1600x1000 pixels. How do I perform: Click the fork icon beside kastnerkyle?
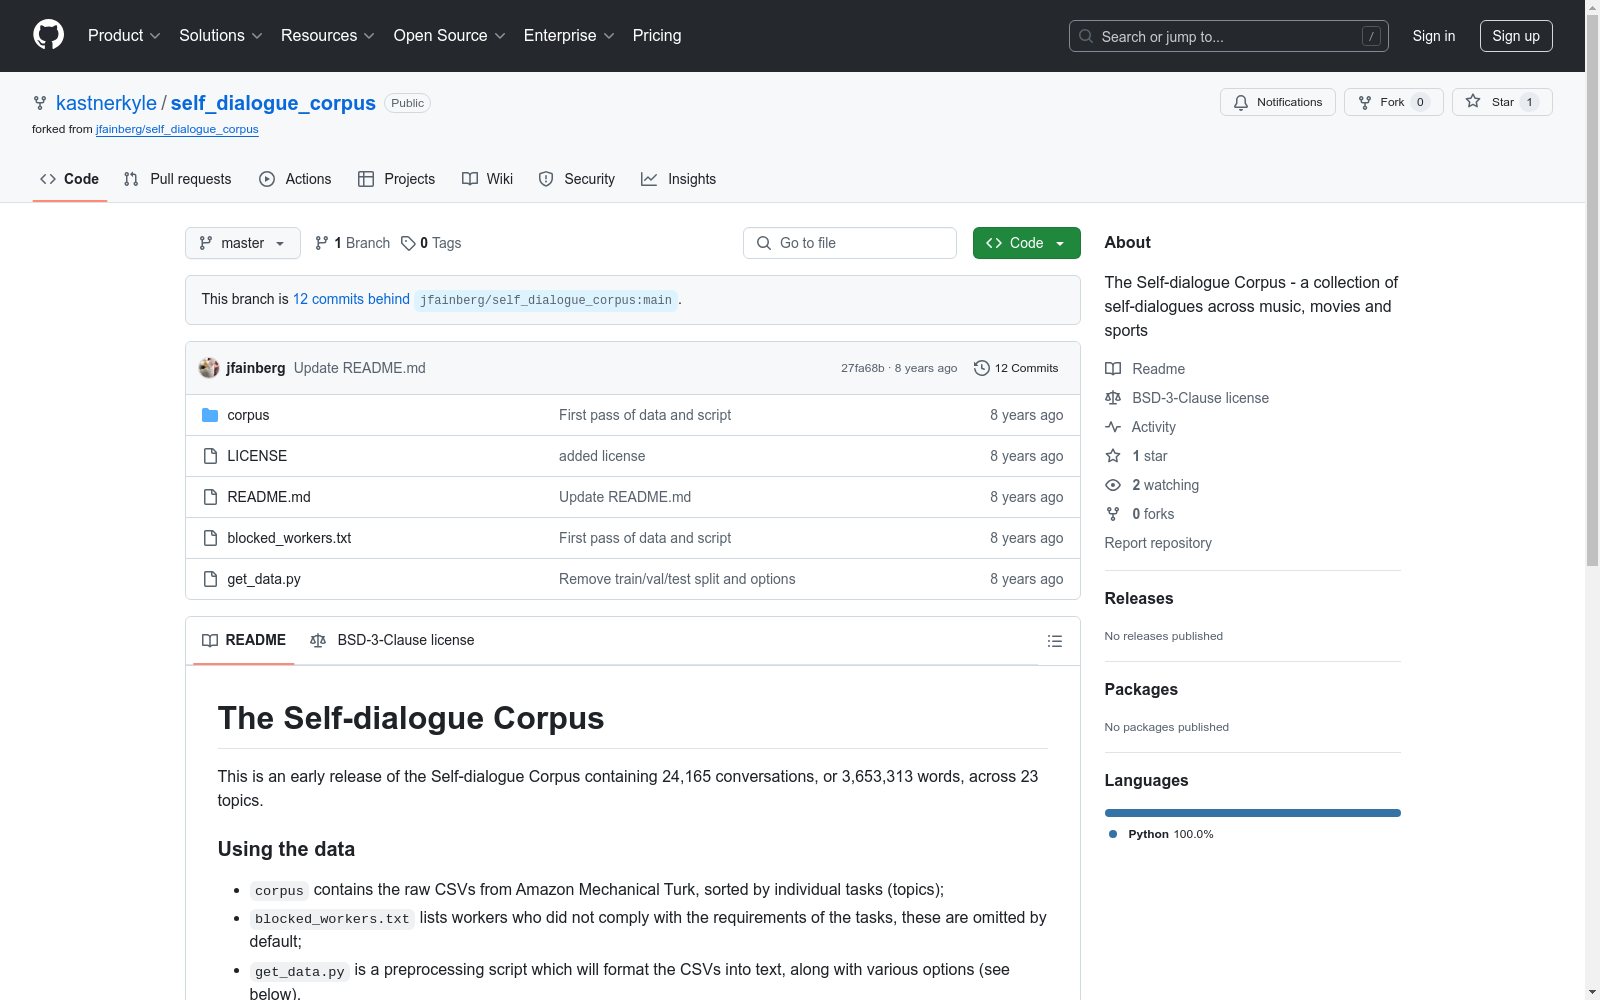click(x=40, y=103)
